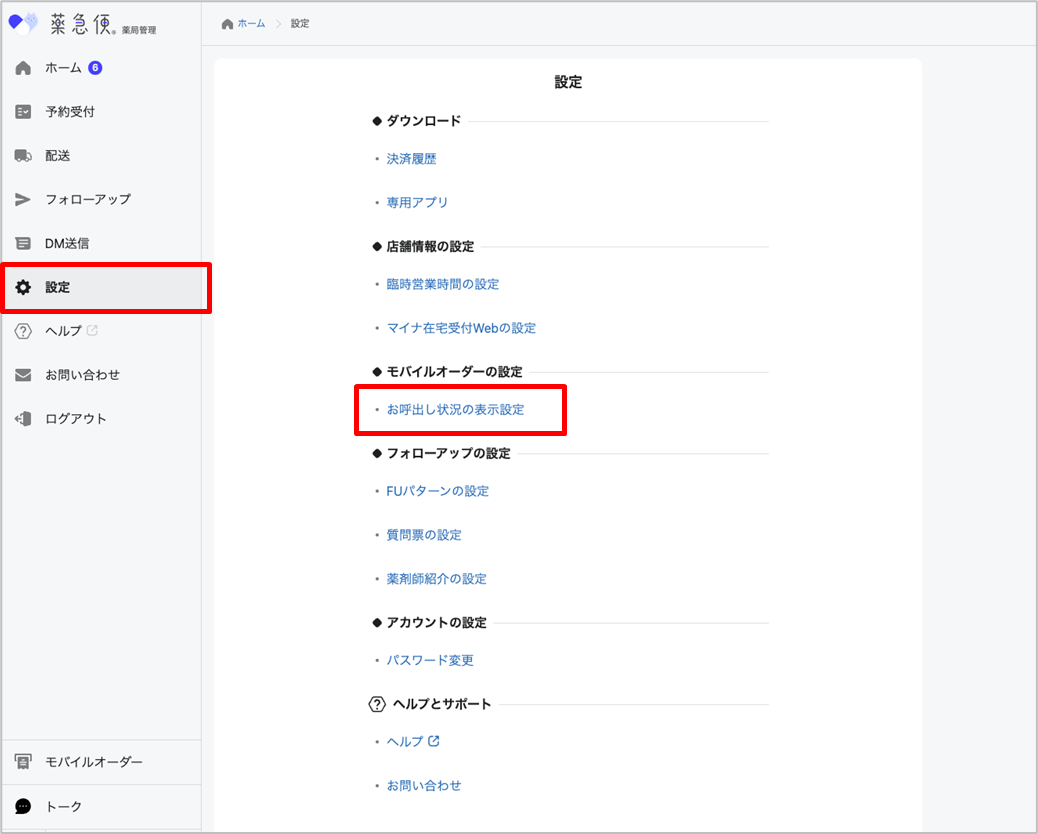Viewport: 1038px width, 834px height.
Task: Click the ログアウト exit icon
Action: [23, 419]
